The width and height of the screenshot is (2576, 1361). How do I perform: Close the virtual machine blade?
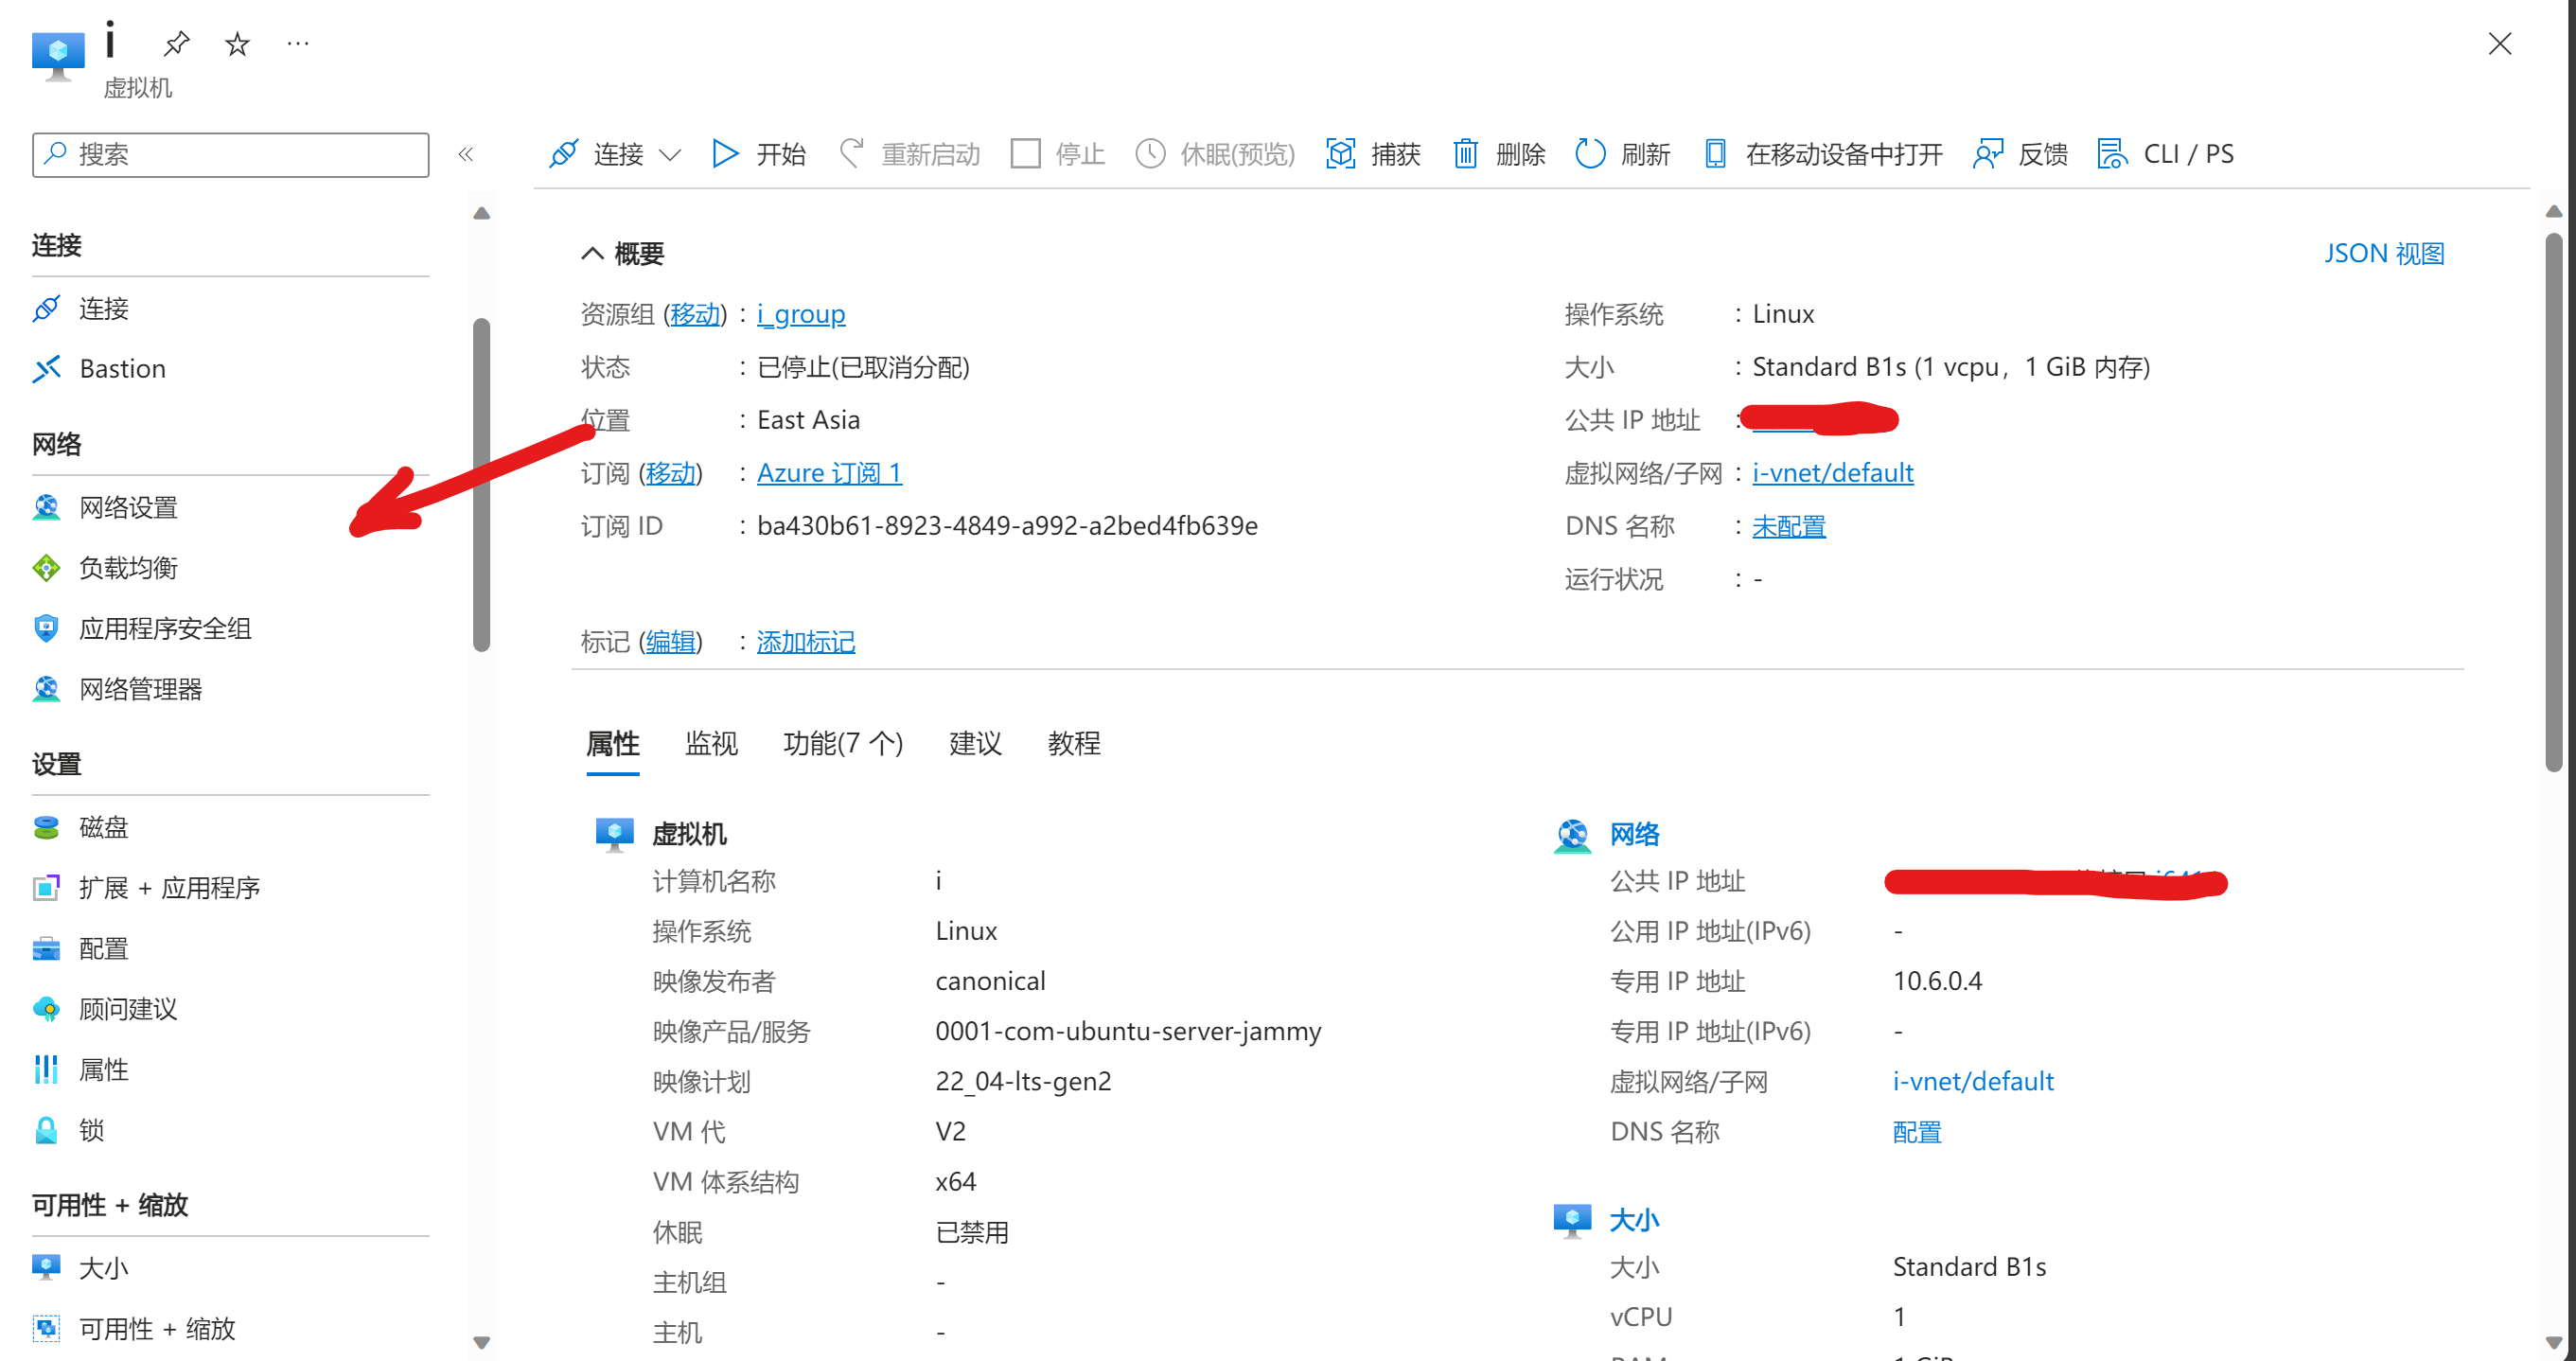[2500, 43]
